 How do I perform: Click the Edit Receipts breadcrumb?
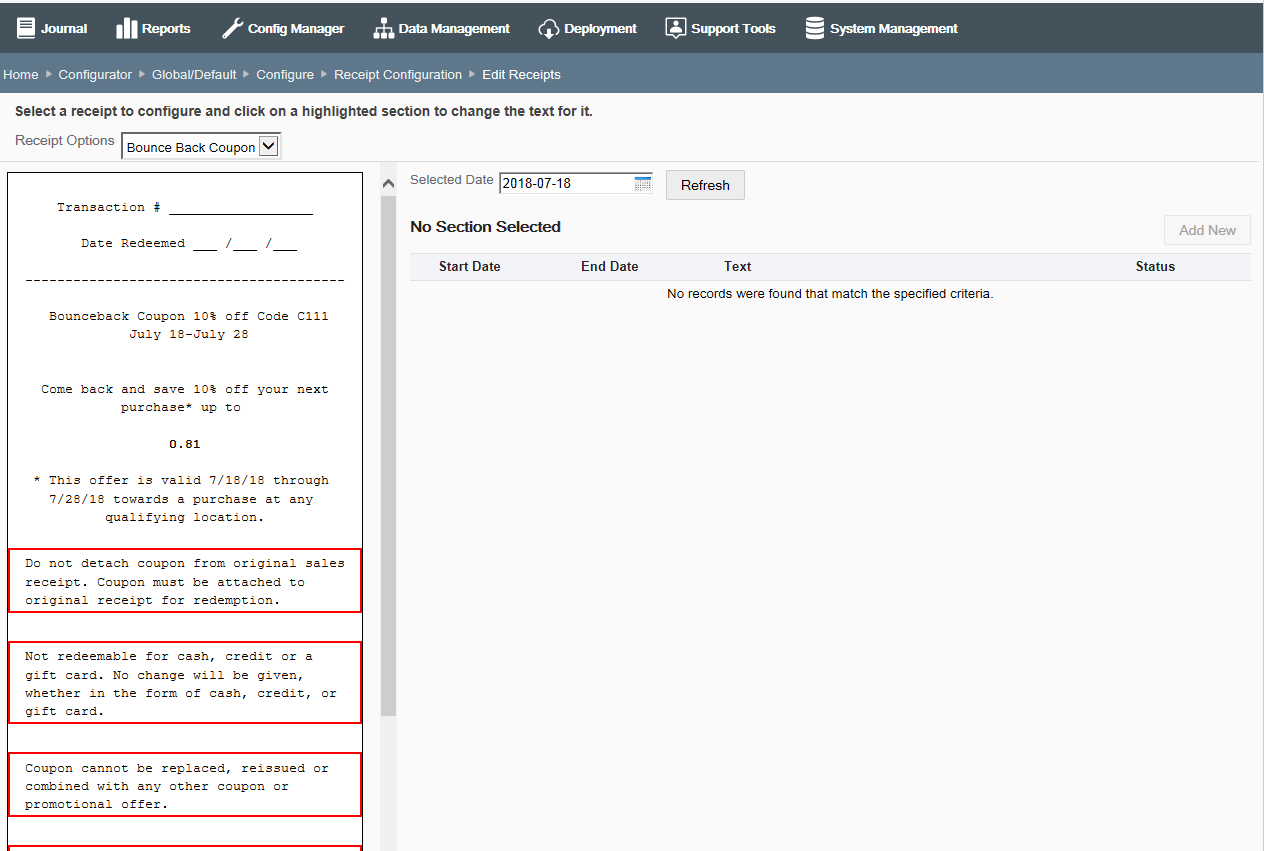click(521, 75)
